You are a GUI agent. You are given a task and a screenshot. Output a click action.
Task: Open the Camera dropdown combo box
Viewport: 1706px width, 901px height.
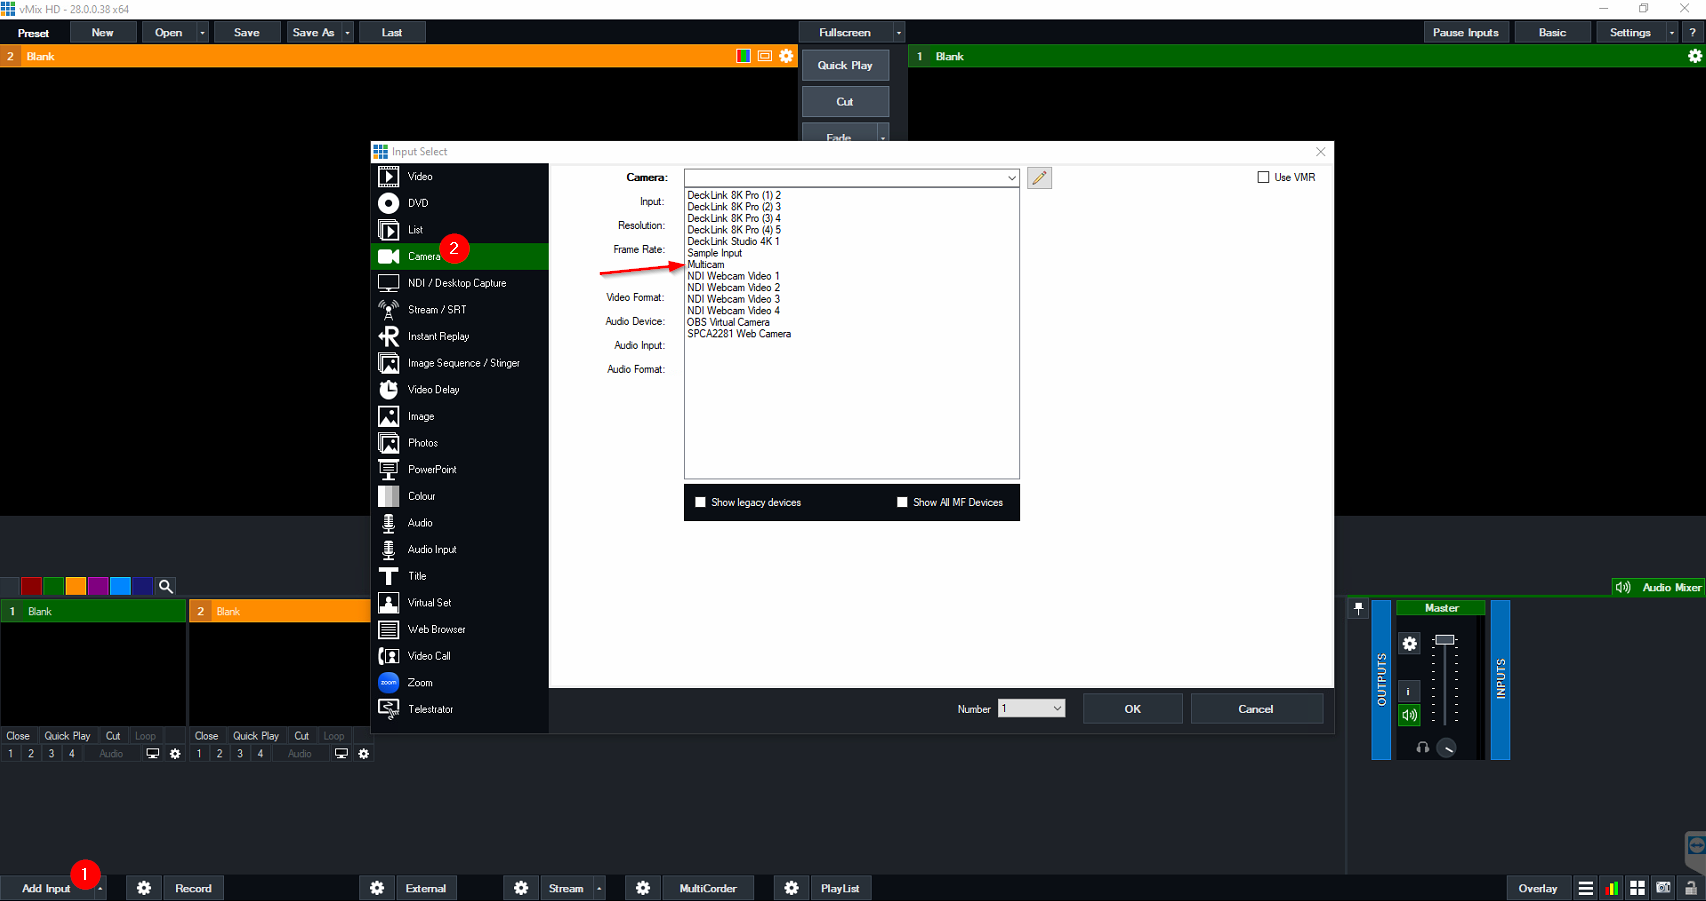(851, 178)
